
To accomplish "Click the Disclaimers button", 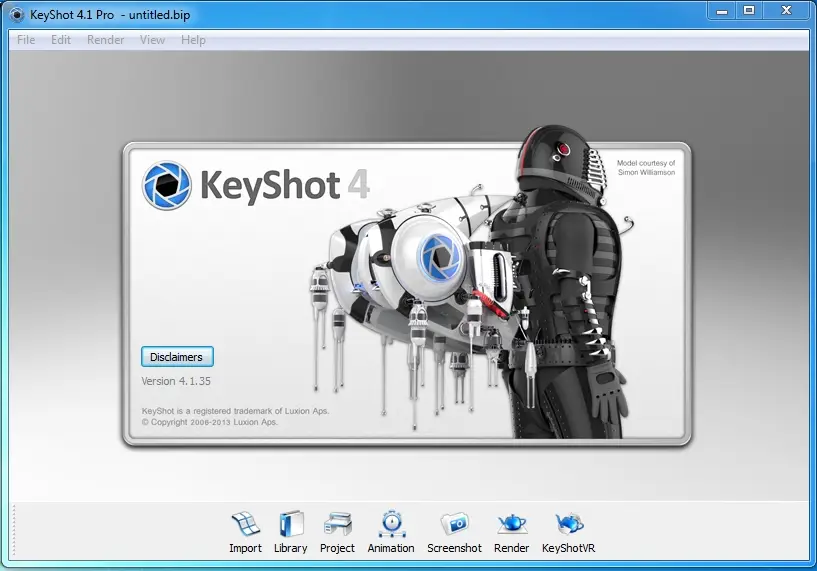I will tap(177, 357).
